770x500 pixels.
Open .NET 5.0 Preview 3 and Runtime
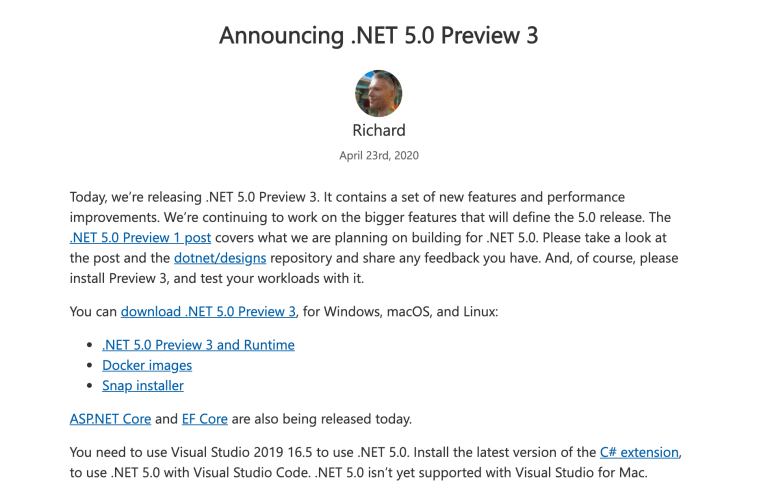(x=198, y=345)
